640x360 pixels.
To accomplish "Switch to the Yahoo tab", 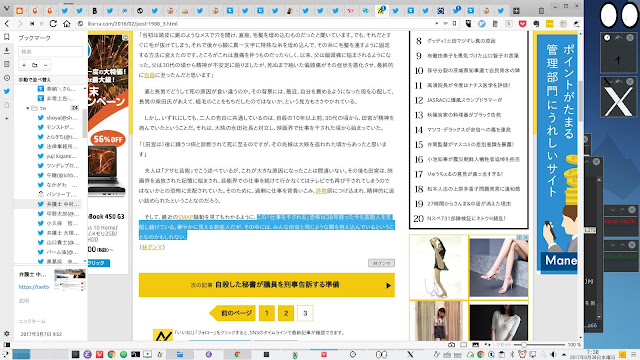I will point(350,11).
